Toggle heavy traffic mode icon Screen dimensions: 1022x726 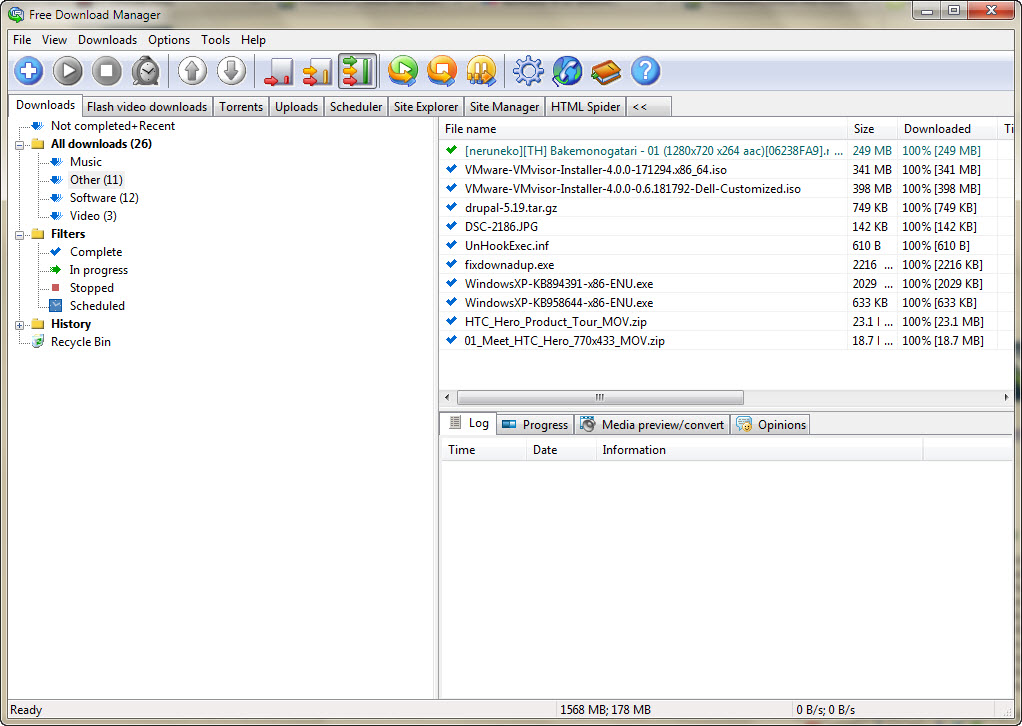[357, 70]
